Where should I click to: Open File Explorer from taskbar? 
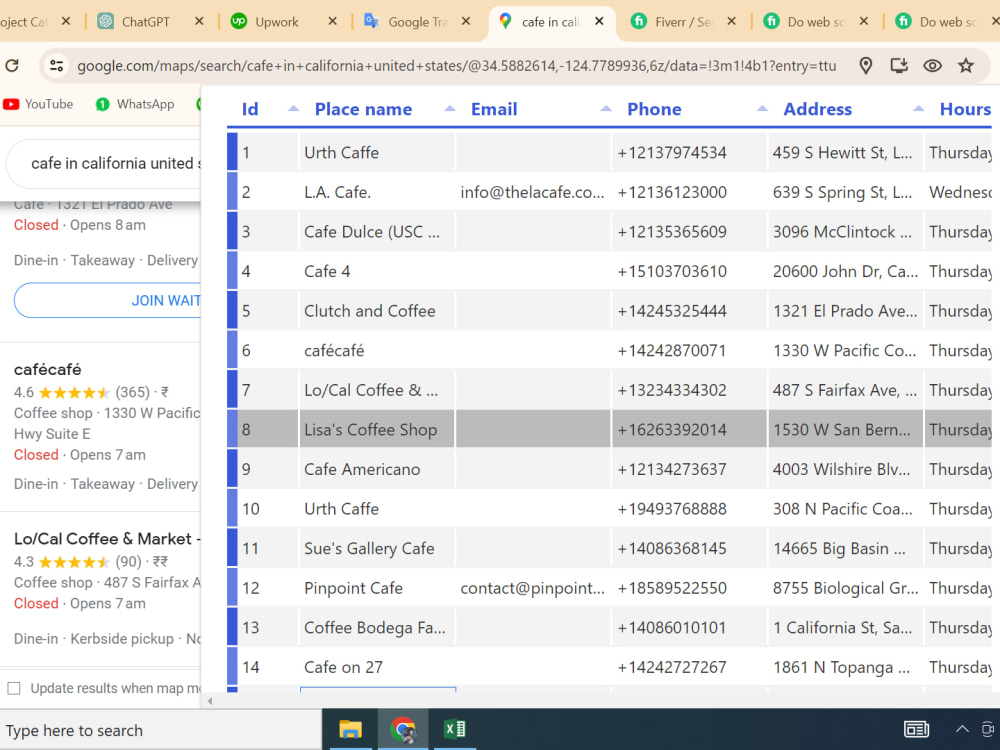pyautogui.click(x=350, y=729)
